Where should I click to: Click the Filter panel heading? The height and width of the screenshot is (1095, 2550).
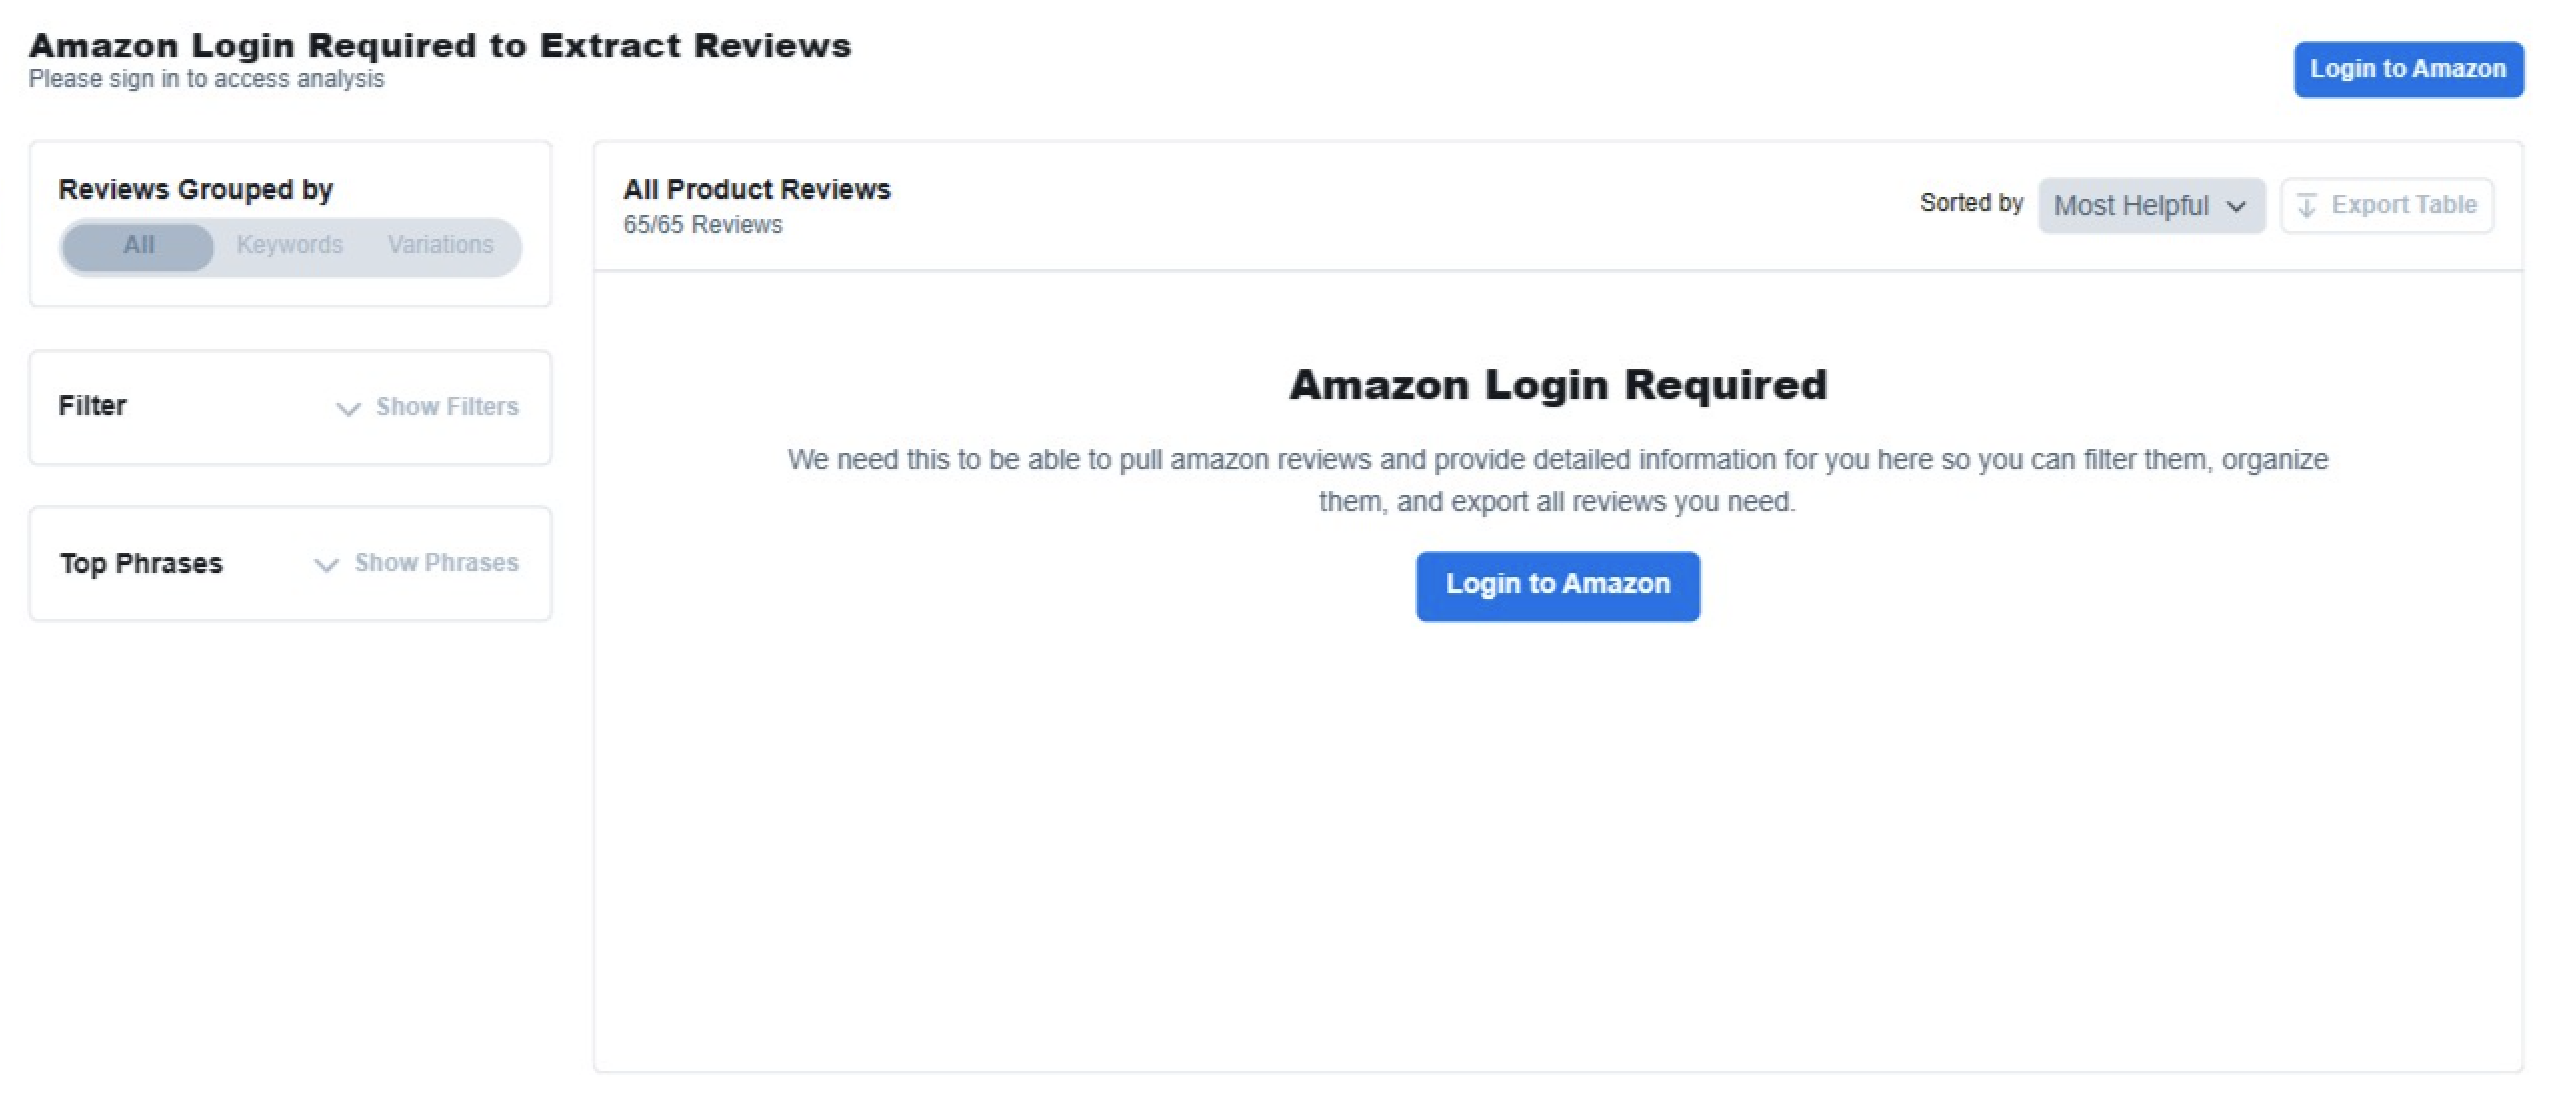pos(92,406)
